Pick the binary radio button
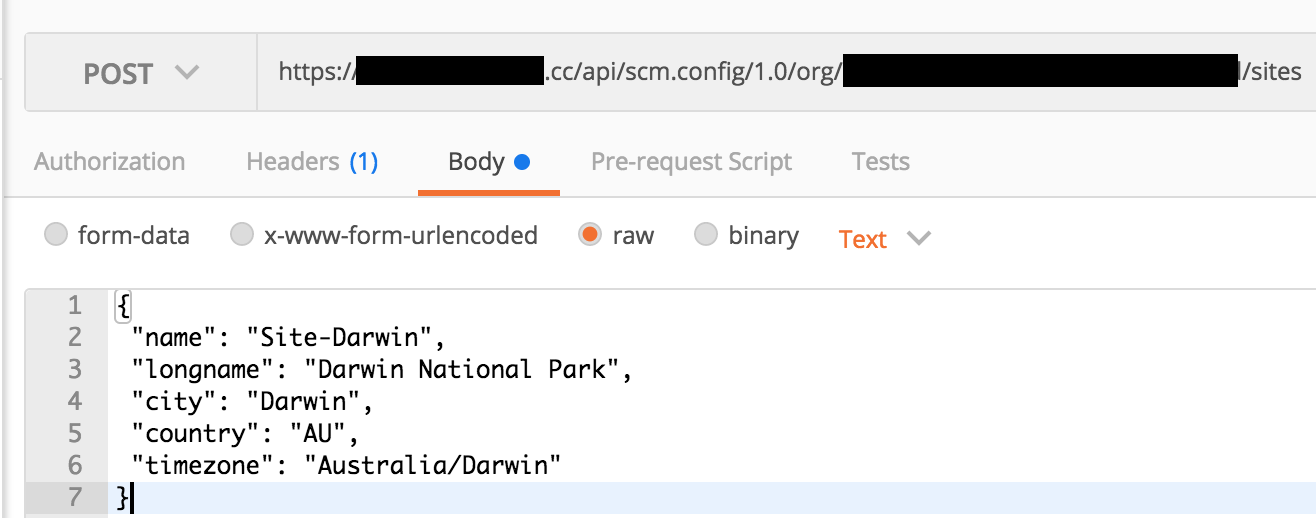This screenshot has width=1316, height=518. [x=706, y=236]
